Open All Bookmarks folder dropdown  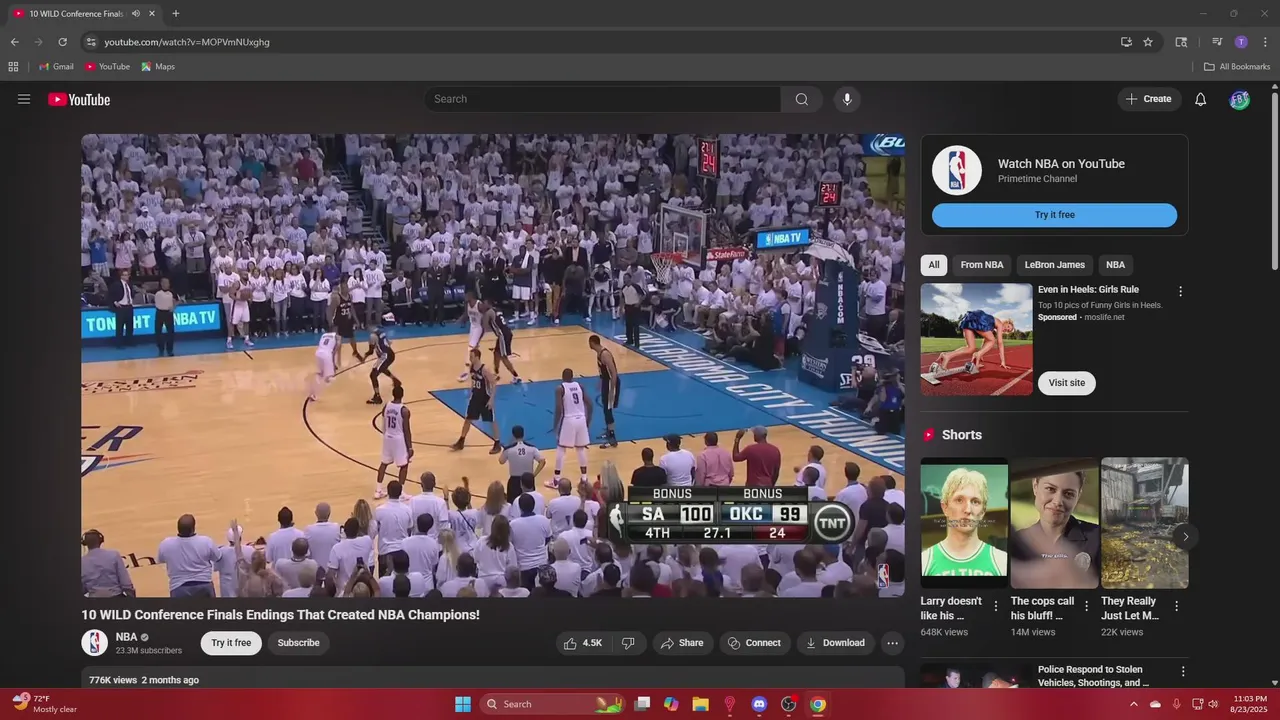1237,67
